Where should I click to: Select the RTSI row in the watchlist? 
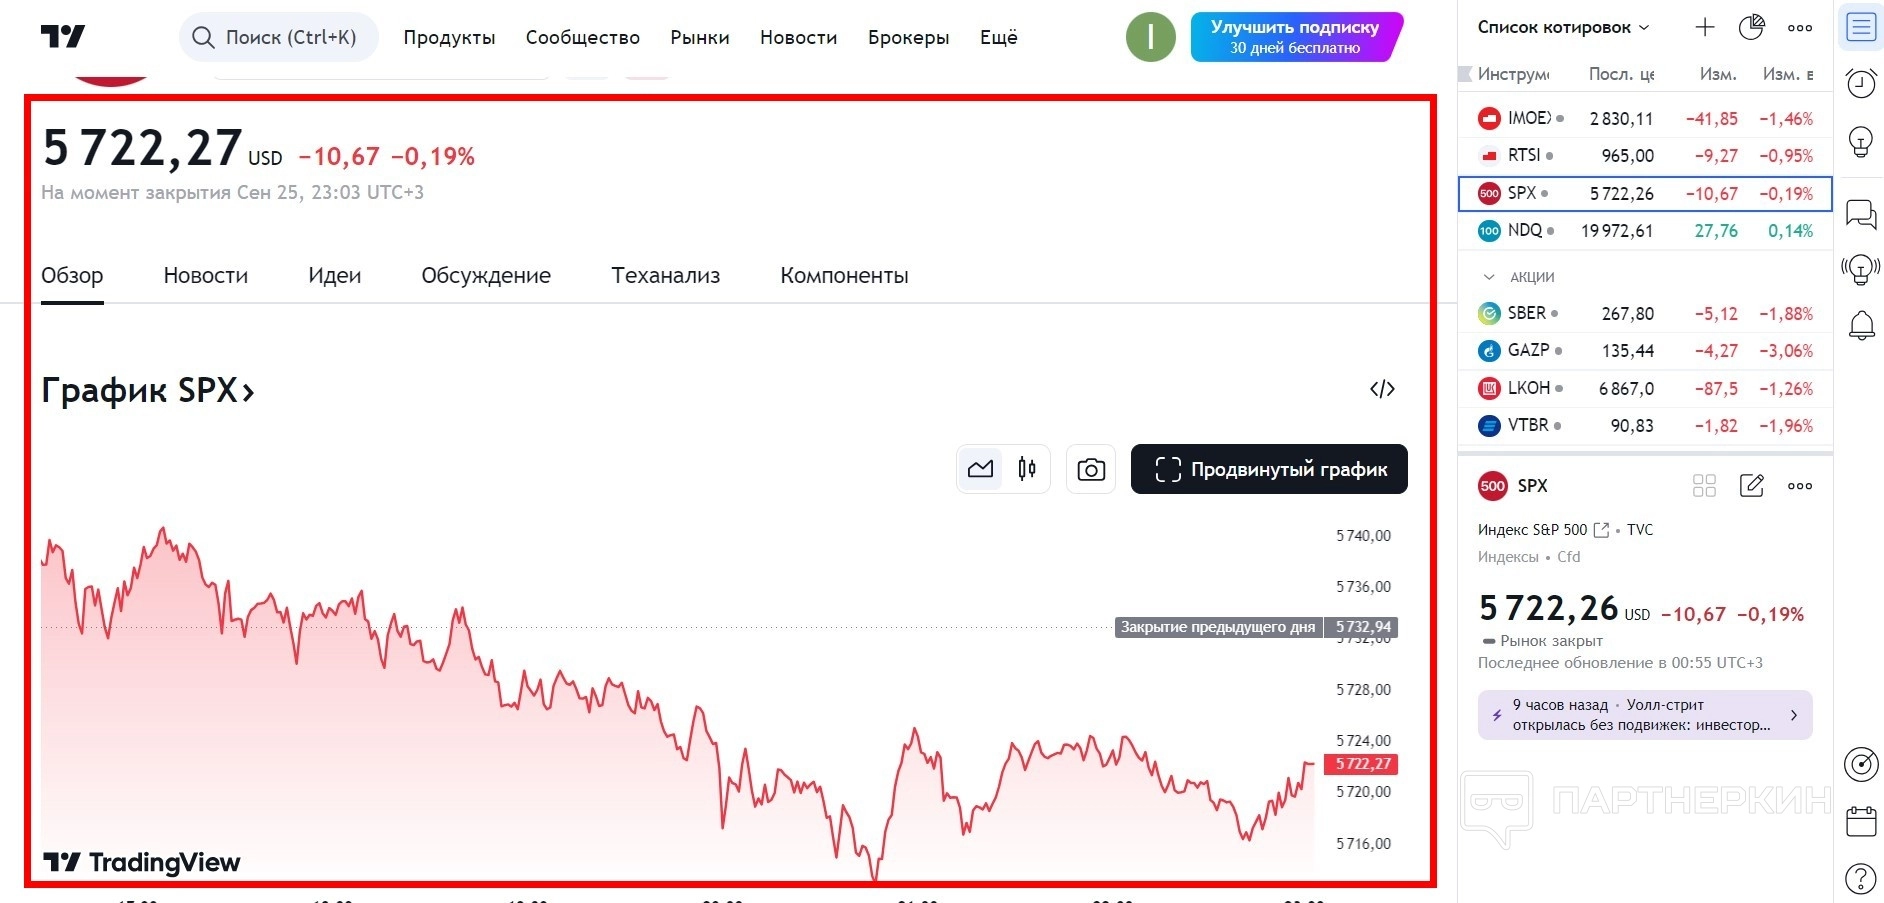click(x=1645, y=155)
